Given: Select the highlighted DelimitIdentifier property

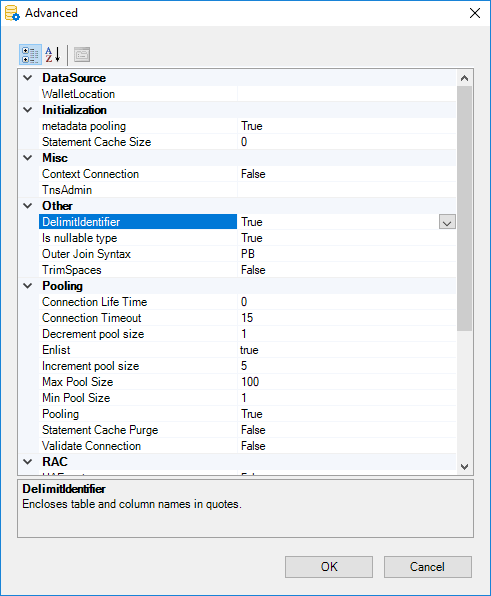Looking at the screenshot, I should 138,222.
